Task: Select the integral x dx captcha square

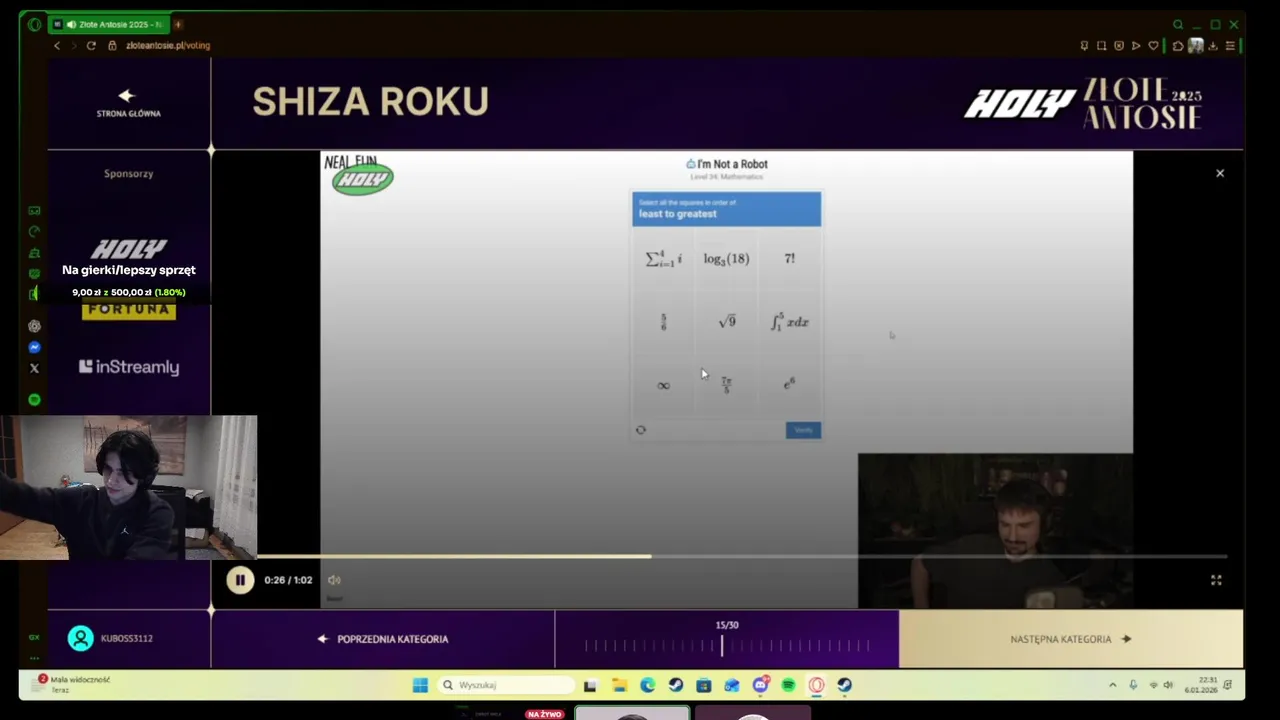Action: pos(790,321)
